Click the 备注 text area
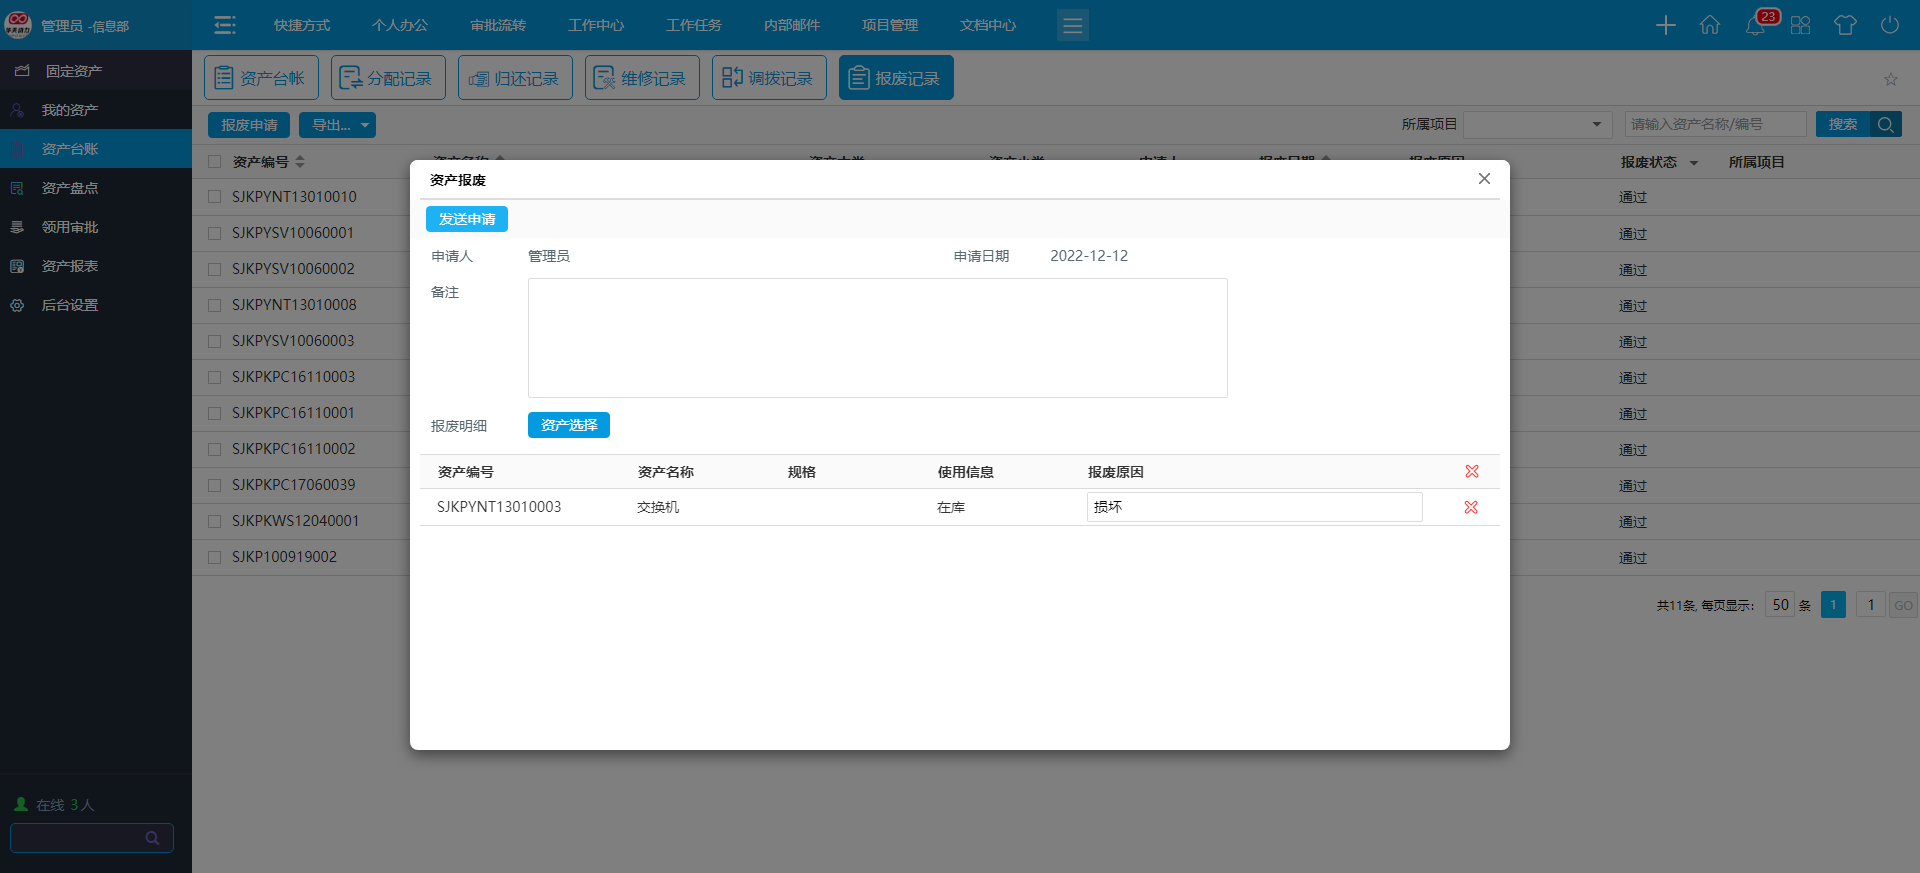1920x873 pixels. 877,338
